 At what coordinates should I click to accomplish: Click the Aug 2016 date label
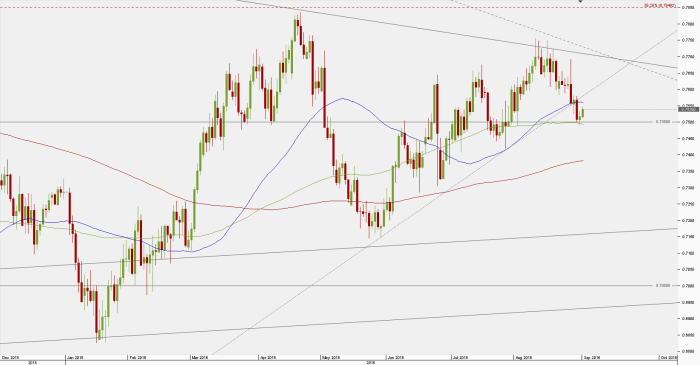(523, 357)
